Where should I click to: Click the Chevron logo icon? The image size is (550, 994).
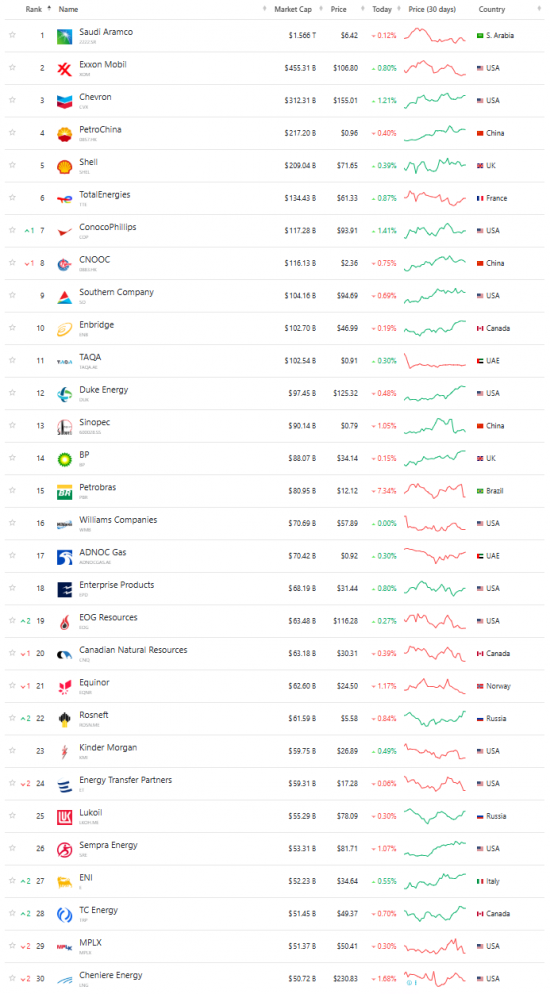[x=65, y=101]
